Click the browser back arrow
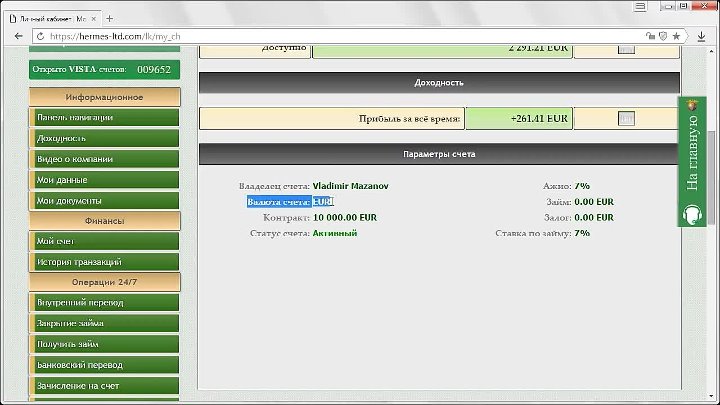720x405 pixels. point(17,35)
